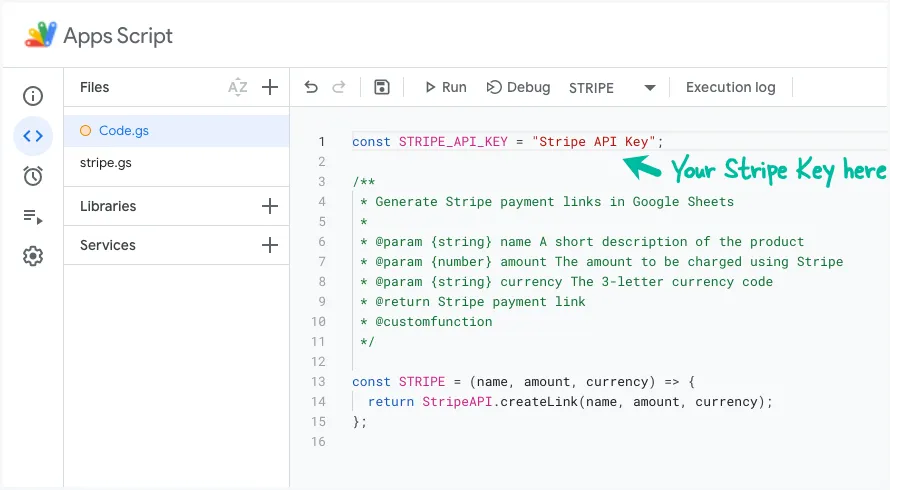The image size is (902, 490).
Task: Click the Apps Script title text
Action: pyautogui.click(x=118, y=36)
